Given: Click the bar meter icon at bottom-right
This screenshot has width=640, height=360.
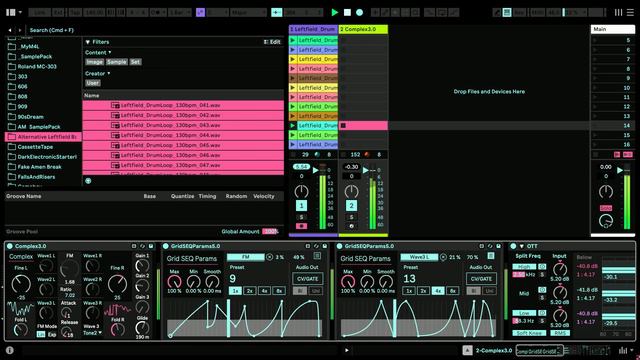Looking at the screenshot, I should 623,350.
